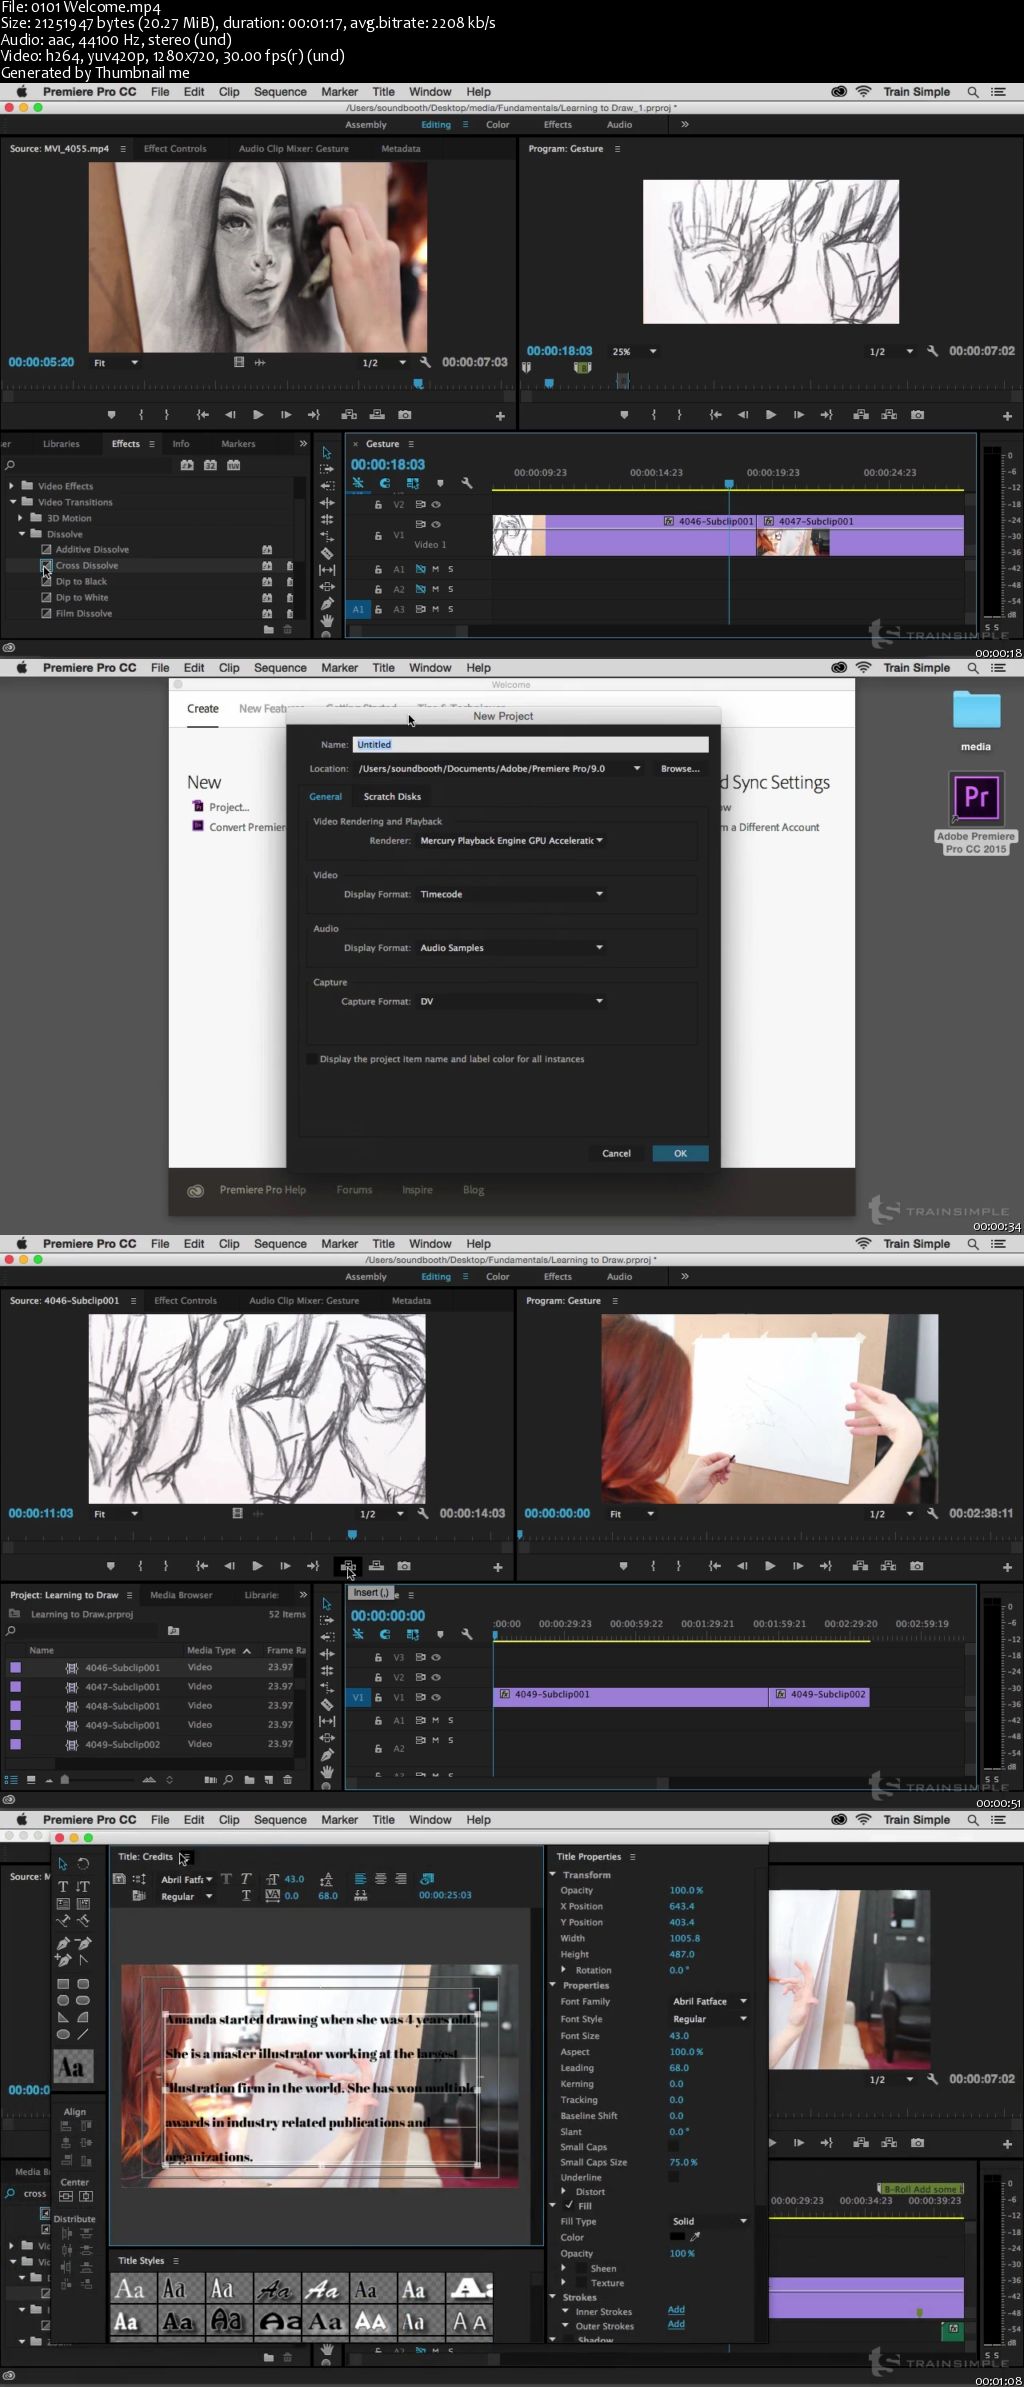Click OK in the New Project dialog

click(x=680, y=1153)
